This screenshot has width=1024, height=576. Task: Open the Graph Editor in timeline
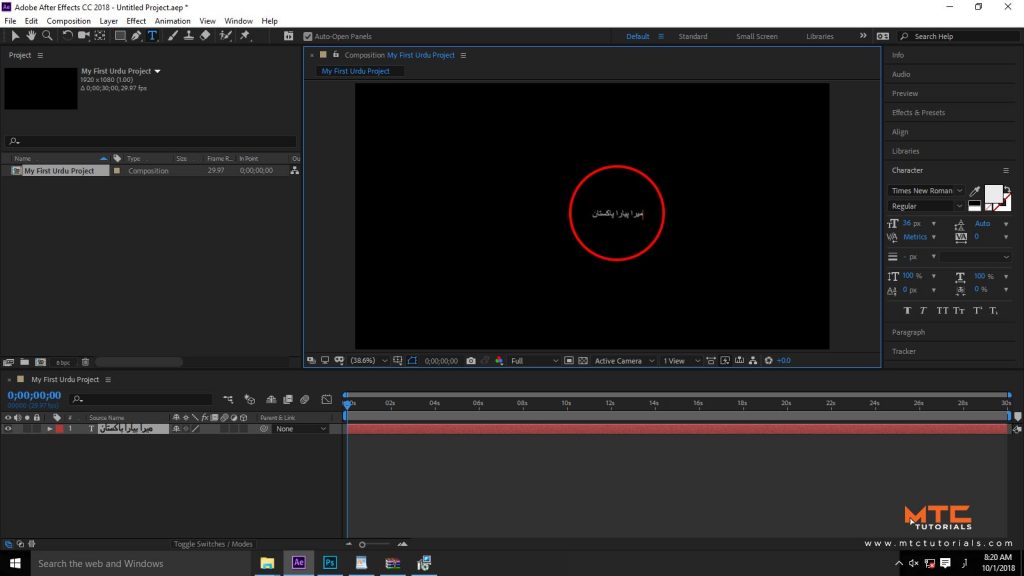(327, 399)
